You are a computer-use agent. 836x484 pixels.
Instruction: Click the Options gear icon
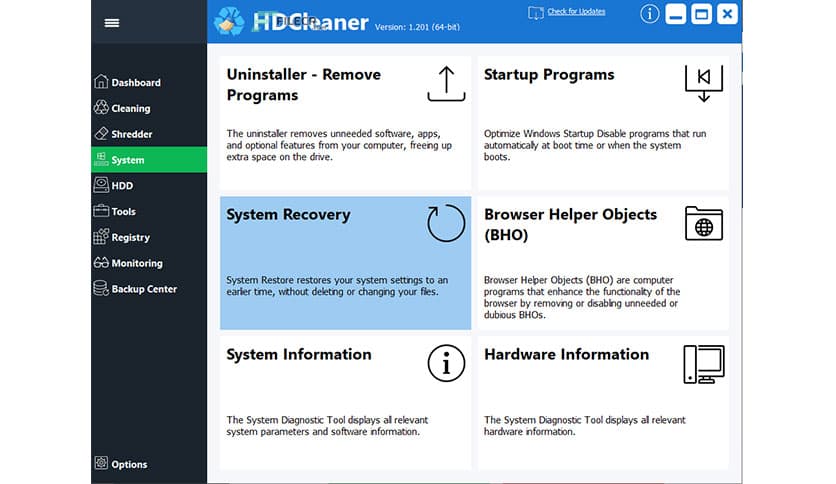101,463
